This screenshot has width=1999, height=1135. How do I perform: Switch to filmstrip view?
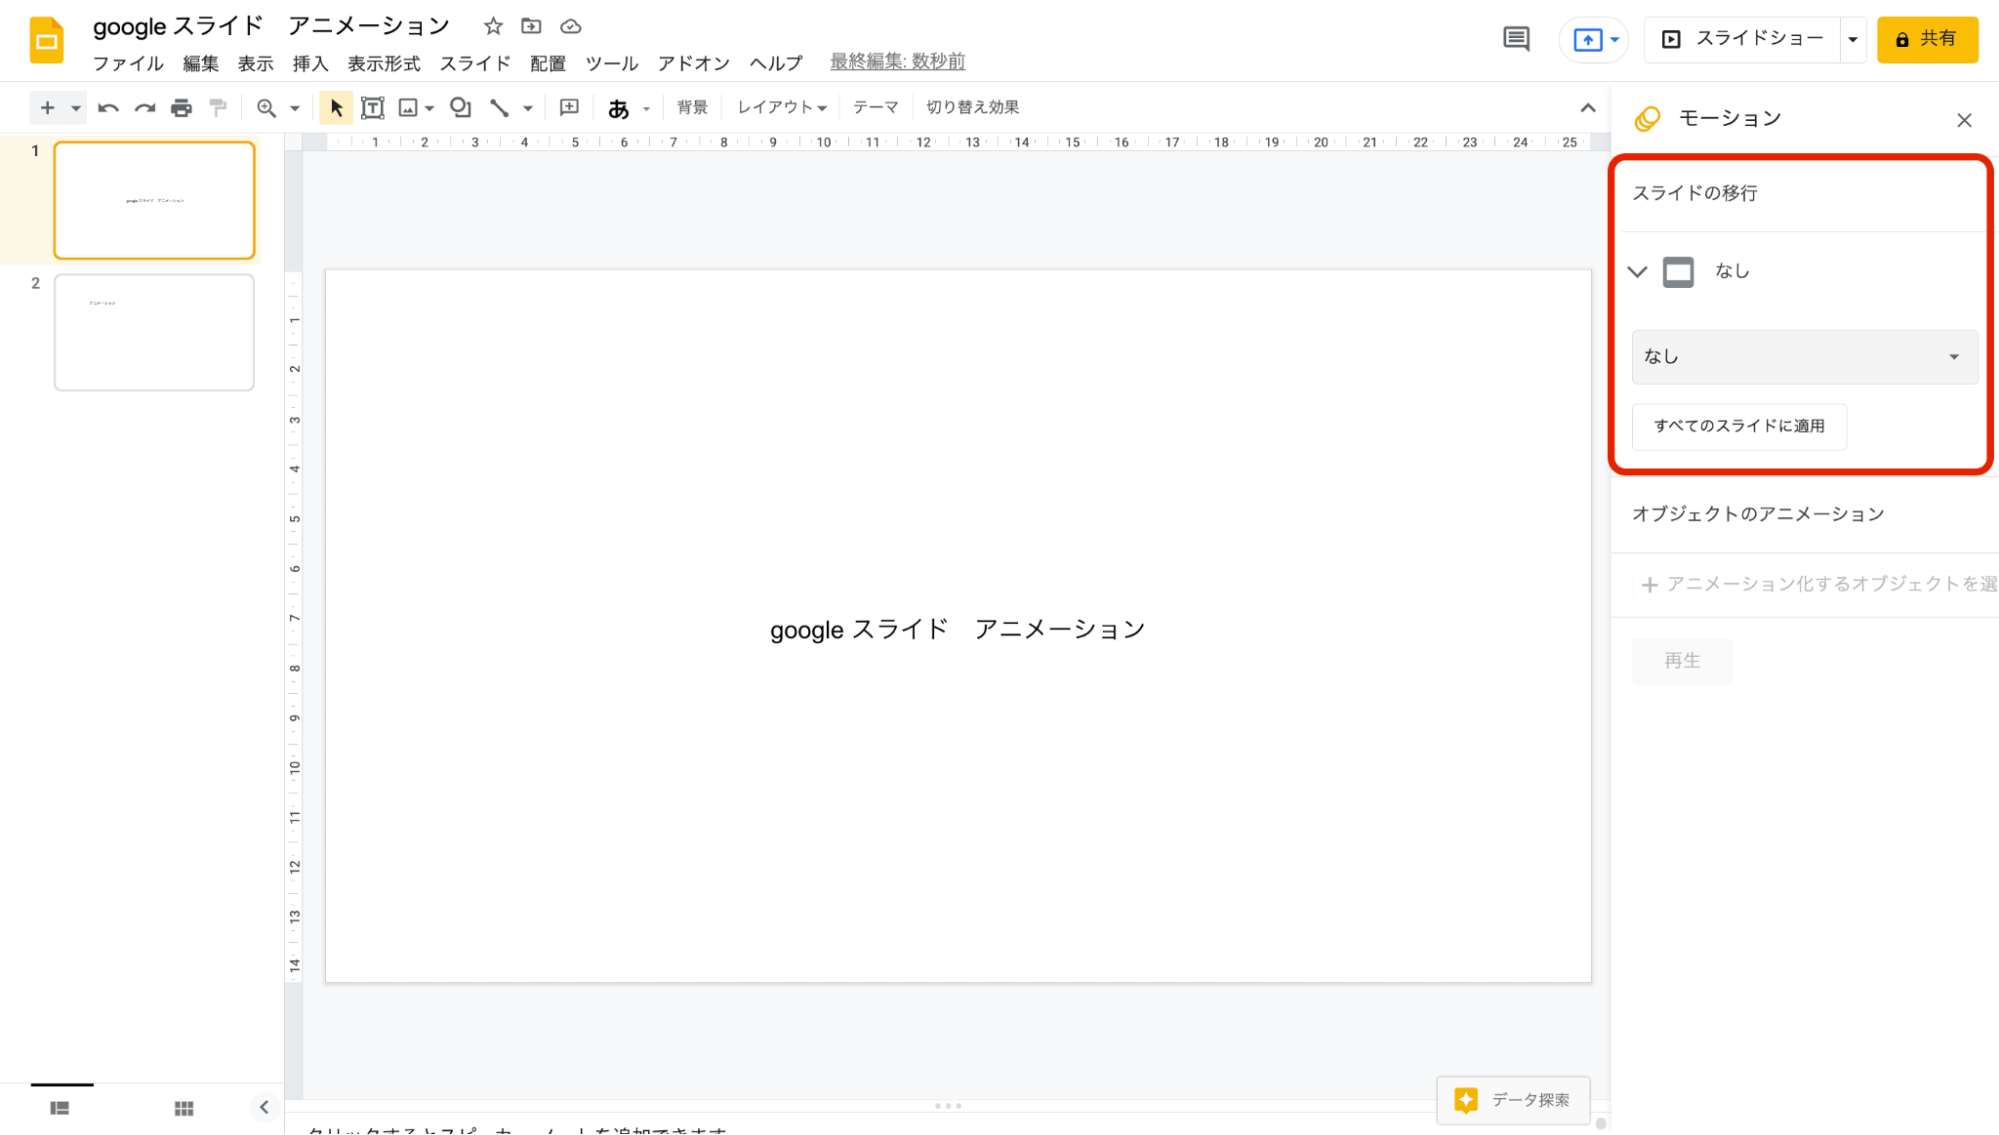(x=60, y=1108)
